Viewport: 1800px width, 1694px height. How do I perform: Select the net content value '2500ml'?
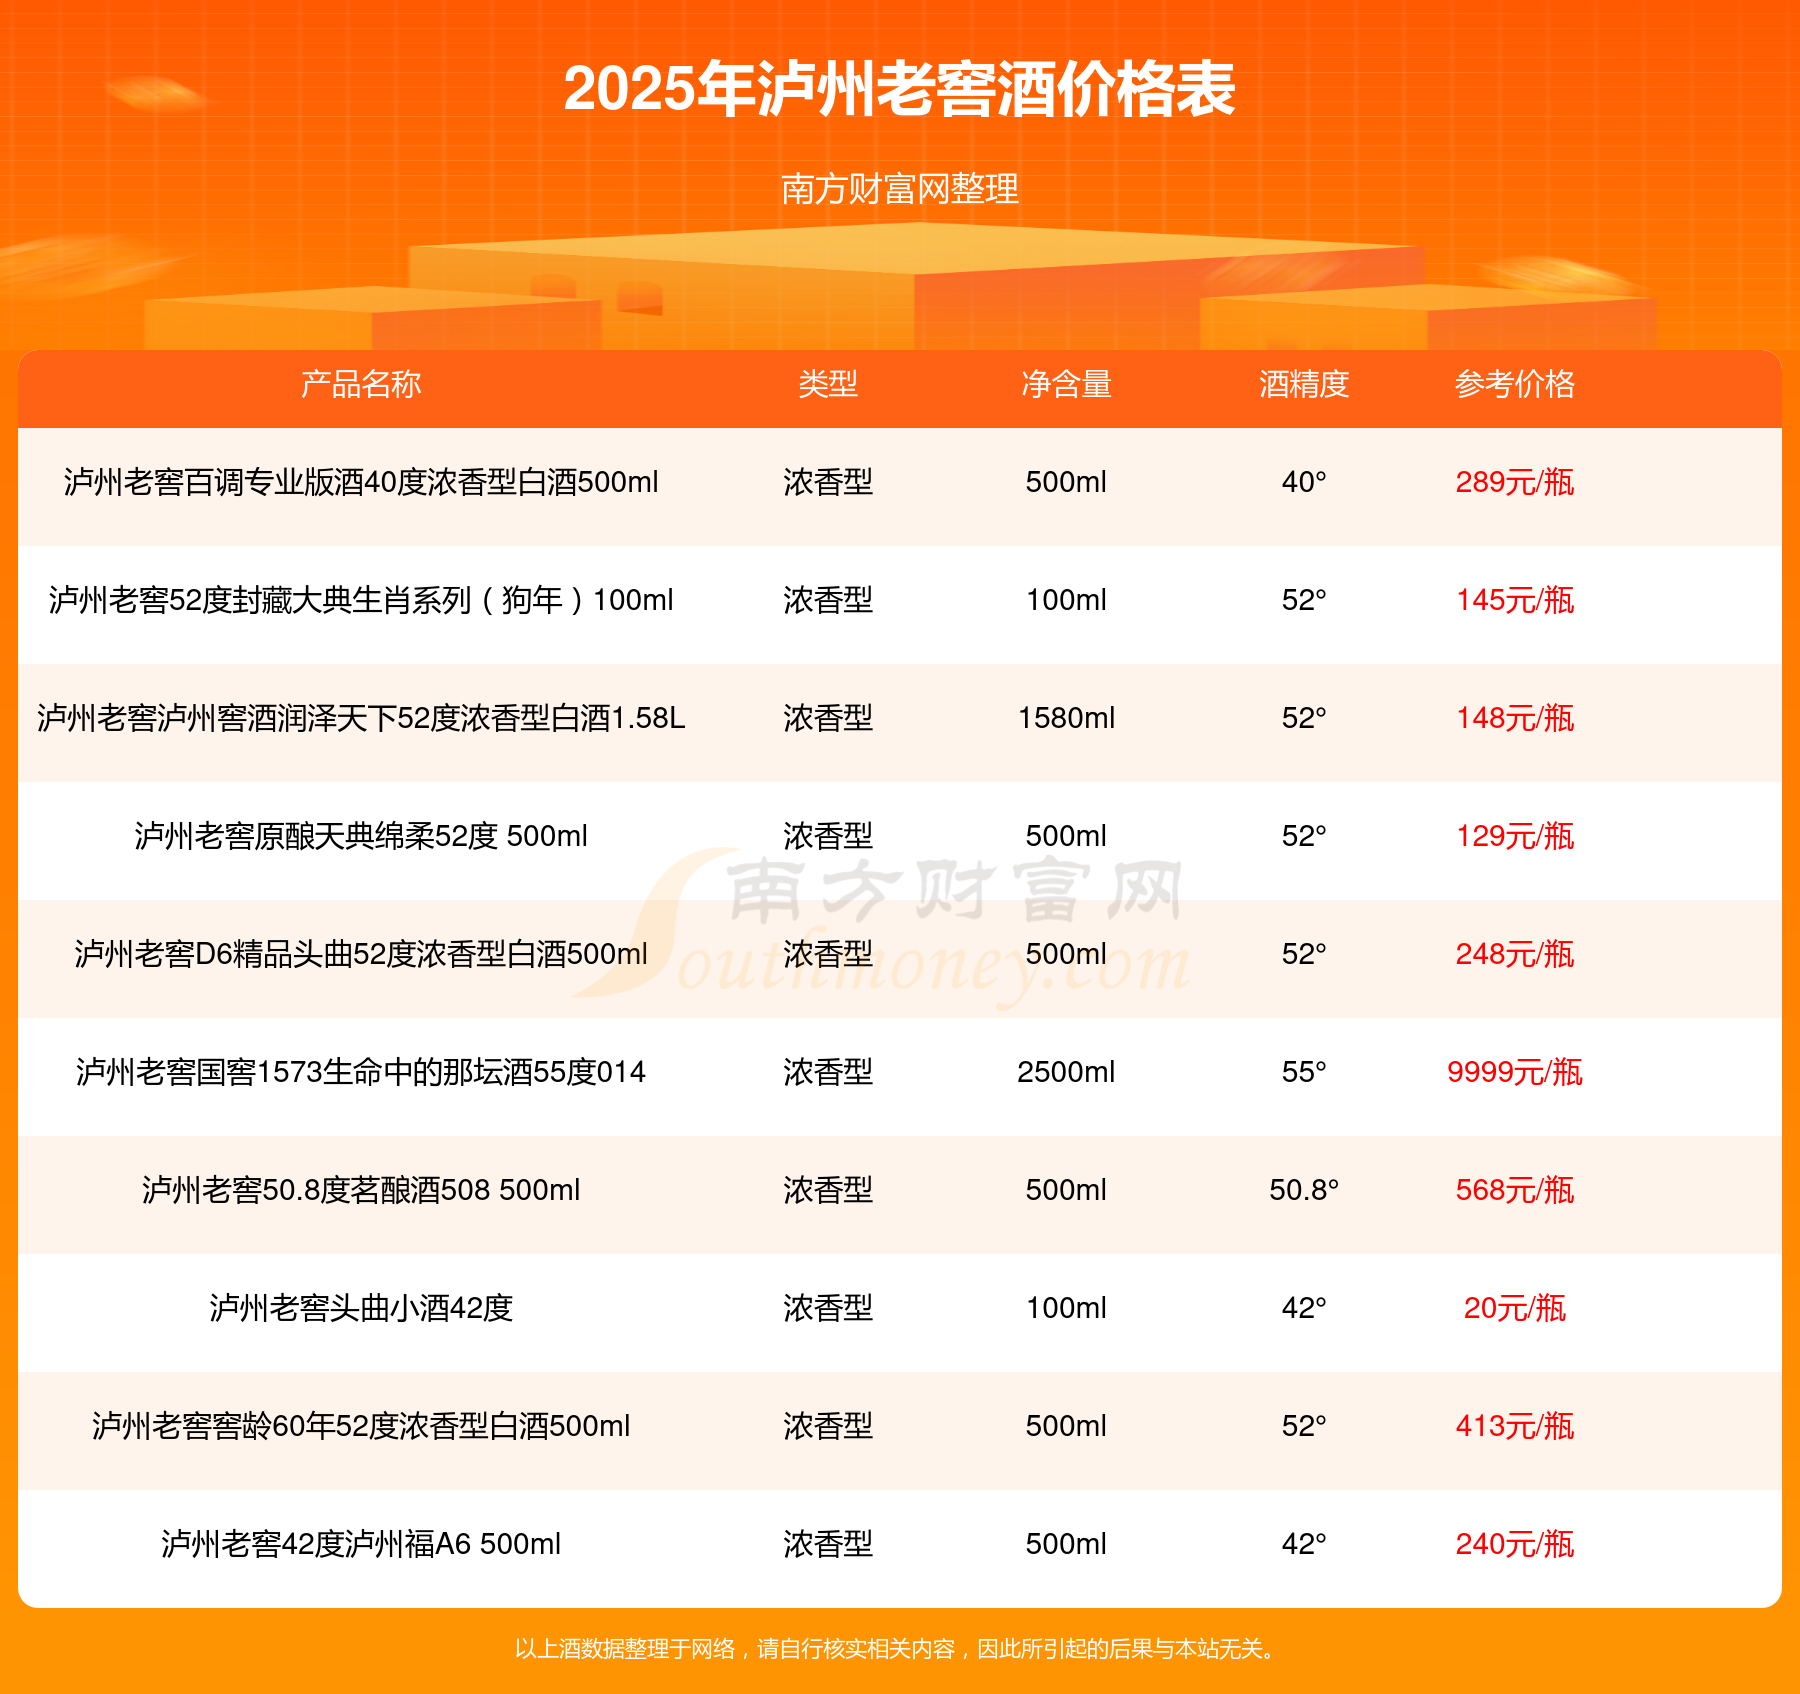click(x=1066, y=1072)
